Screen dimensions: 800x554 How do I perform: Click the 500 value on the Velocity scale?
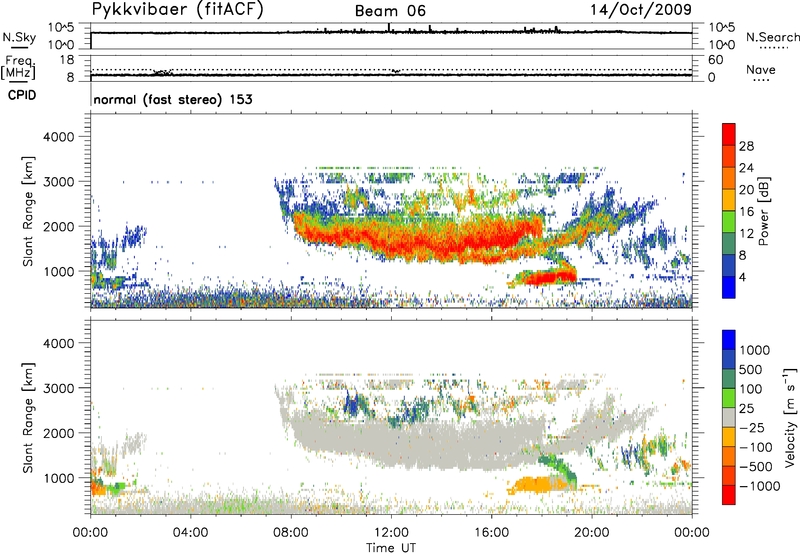tap(750, 370)
